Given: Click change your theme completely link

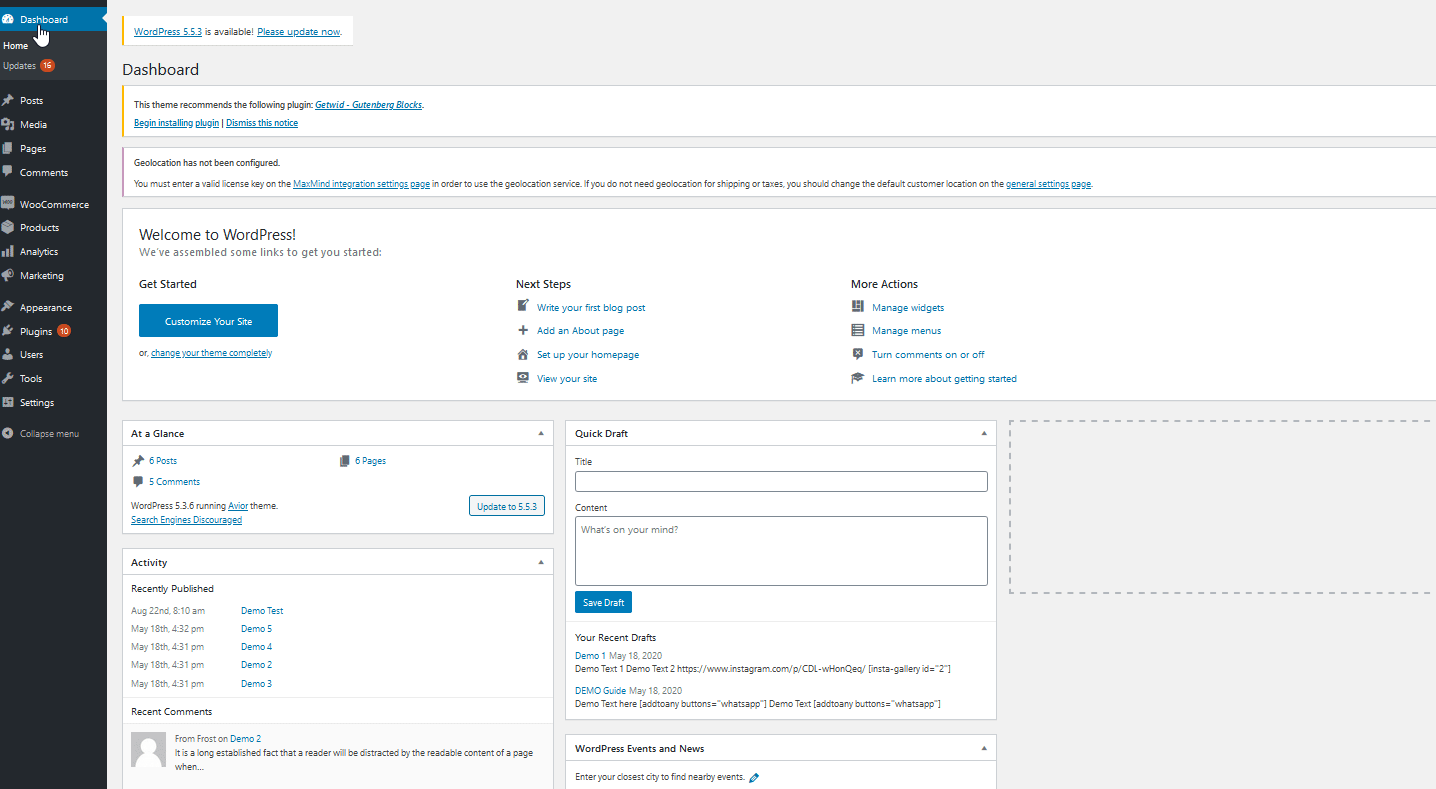Looking at the screenshot, I should coord(211,353).
